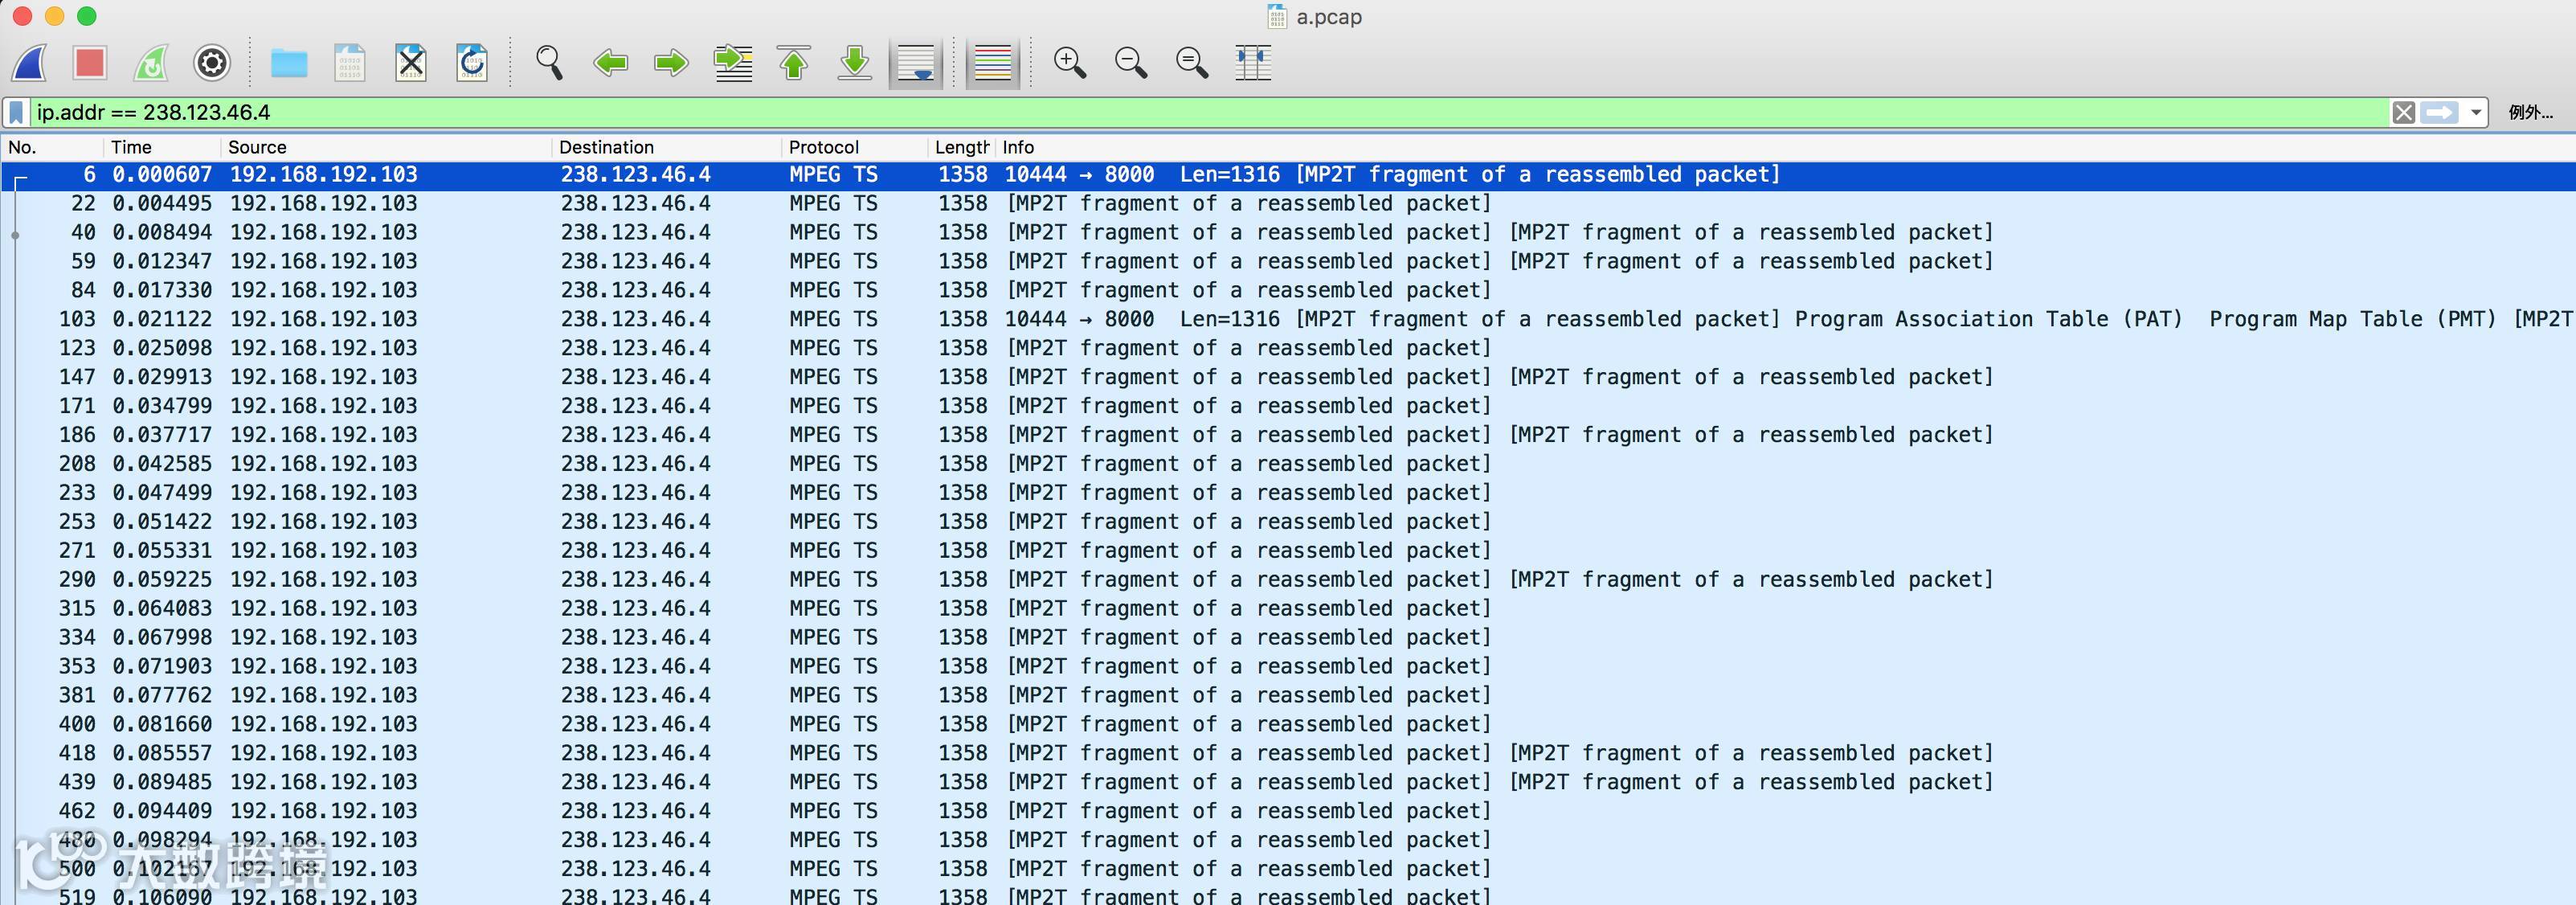Find a packet with magnifier icon
The width and height of the screenshot is (2576, 905).
tap(549, 63)
